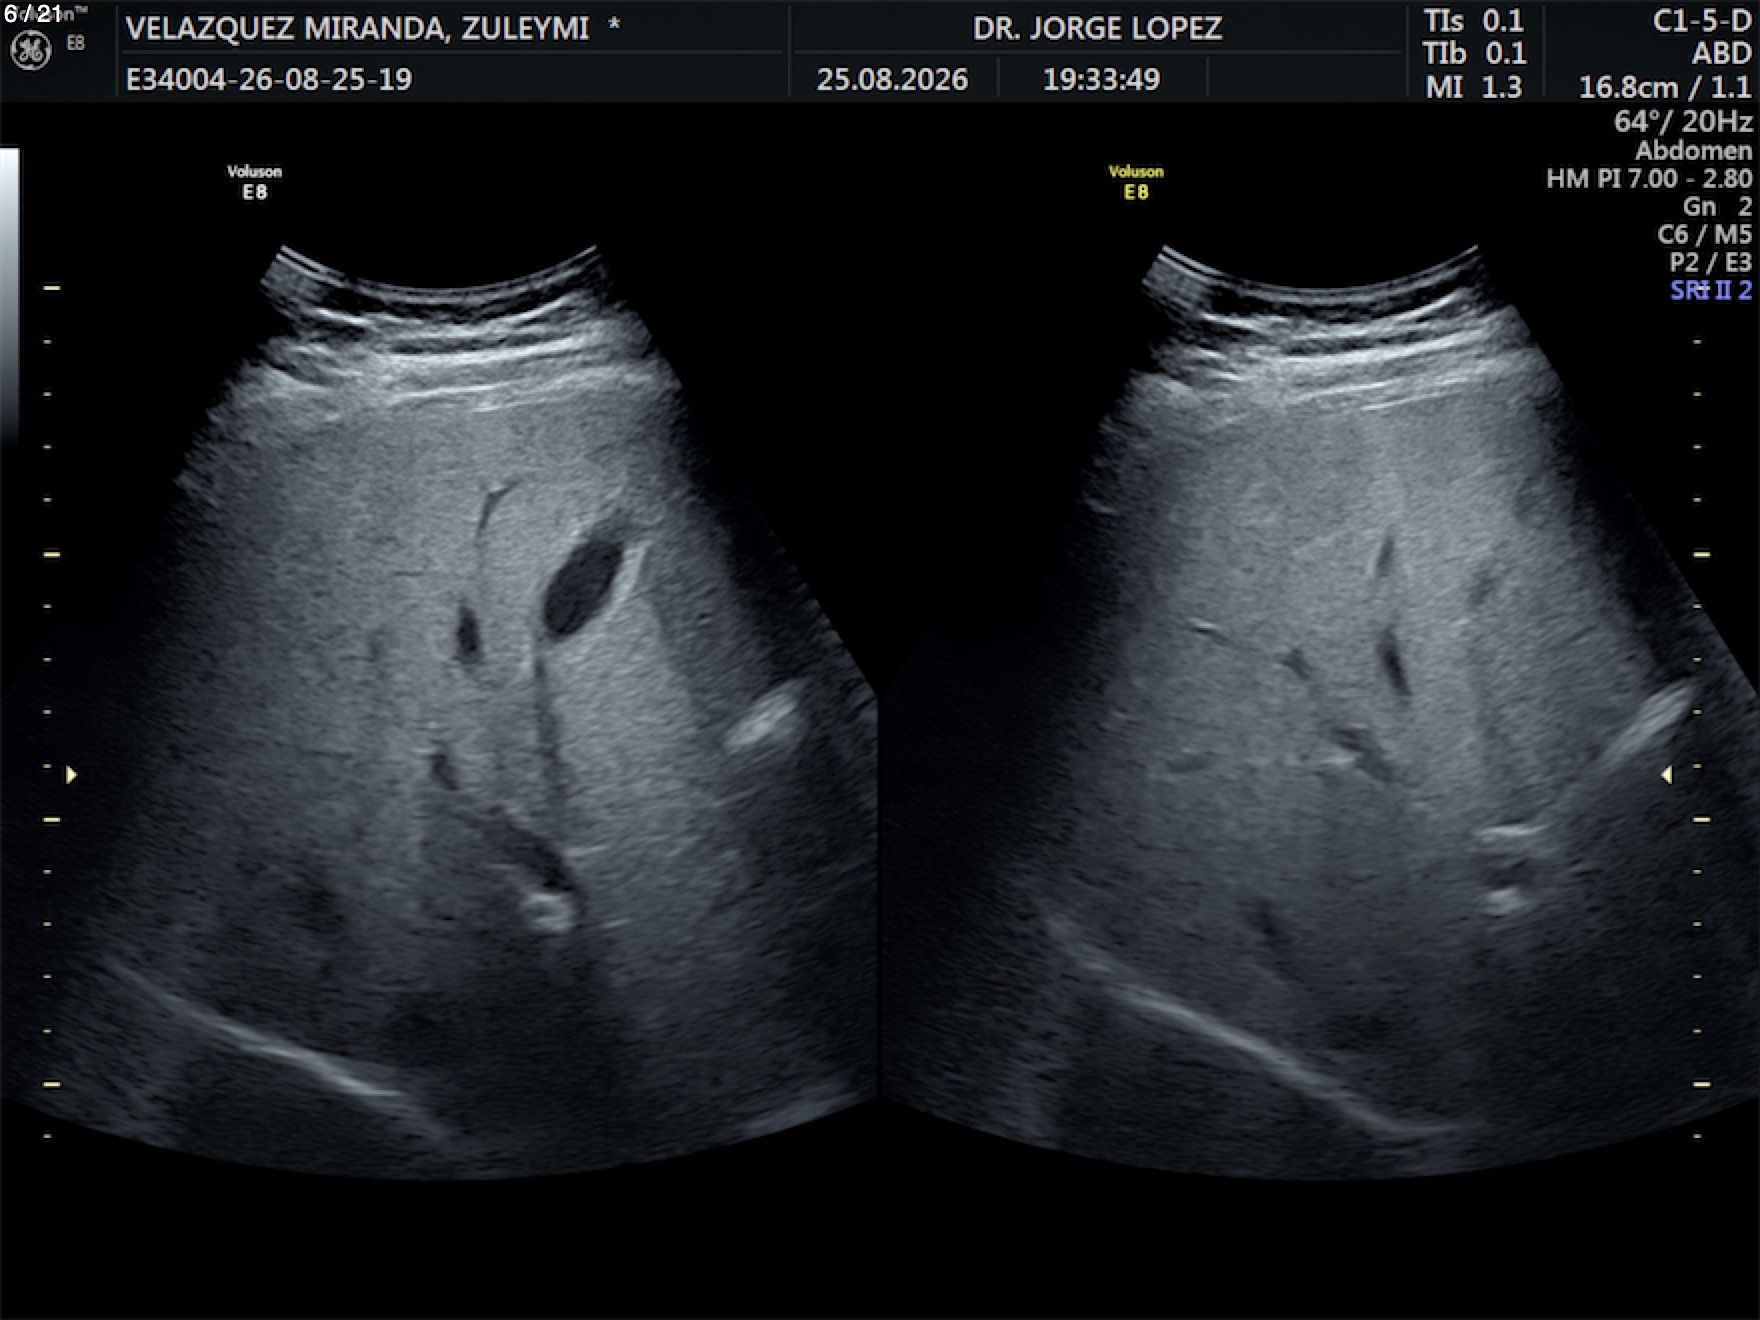Select the left focal zone arrow marker
The height and width of the screenshot is (1320, 1760).
coord(71,775)
